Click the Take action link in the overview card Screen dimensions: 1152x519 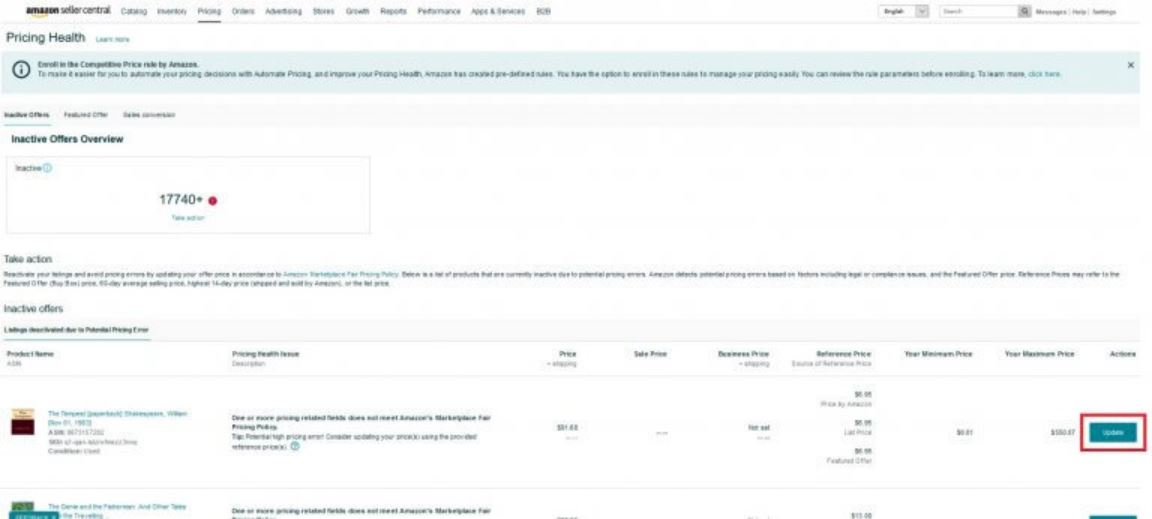coord(188,218)
